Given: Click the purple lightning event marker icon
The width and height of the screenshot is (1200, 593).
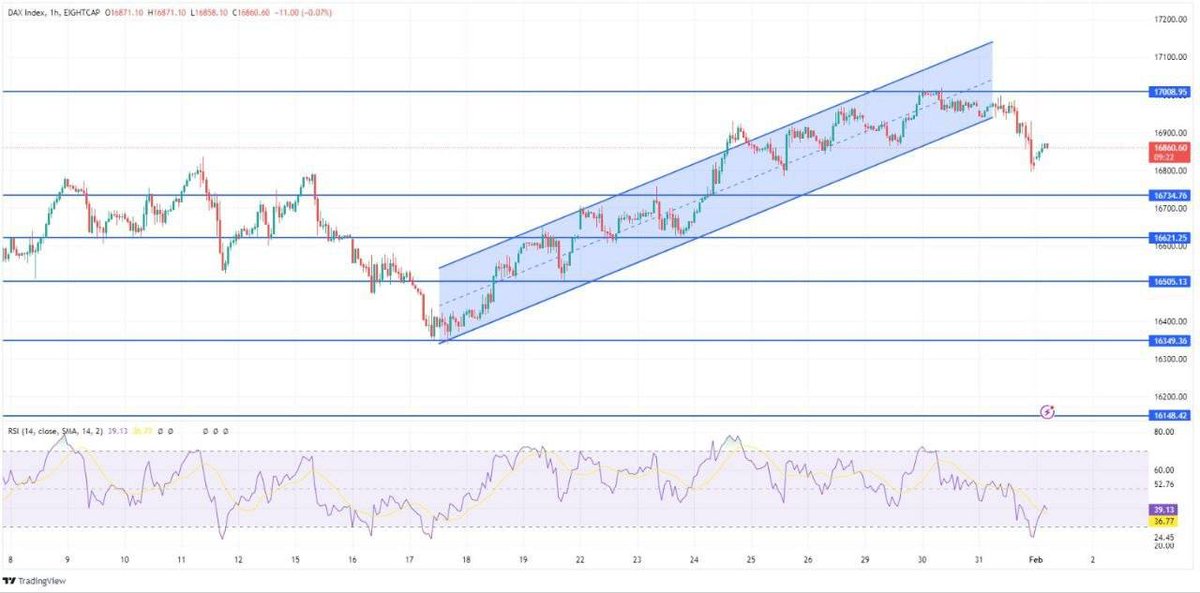Looking at the screenshot, I should coord(1047,411).
